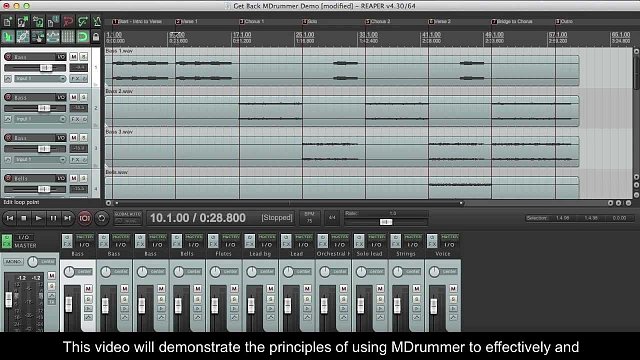Click the Pause transport button
This screenshot has width=640, height=360.
53,218
